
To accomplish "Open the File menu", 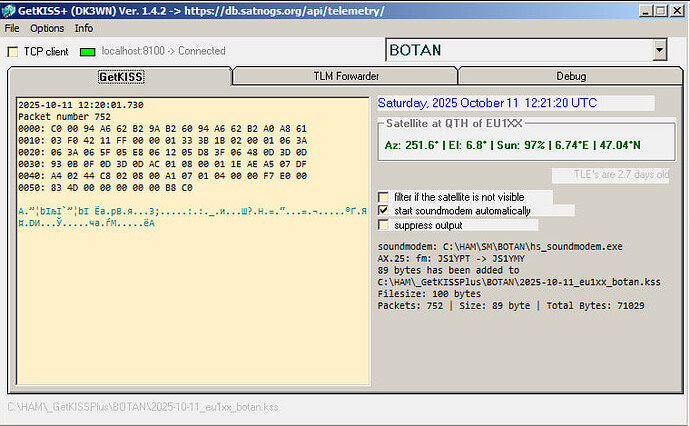I will click(x=12, y=28).
